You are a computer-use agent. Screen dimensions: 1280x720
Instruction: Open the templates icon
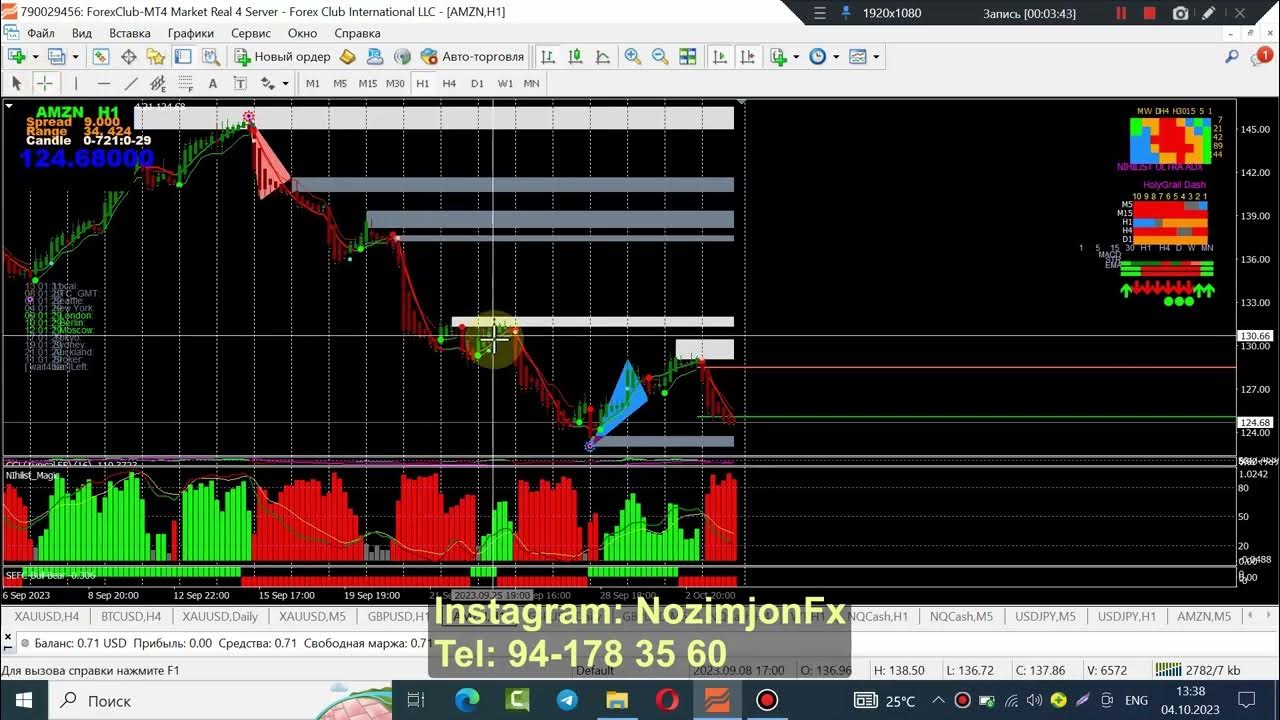click(x=858, y=57)
